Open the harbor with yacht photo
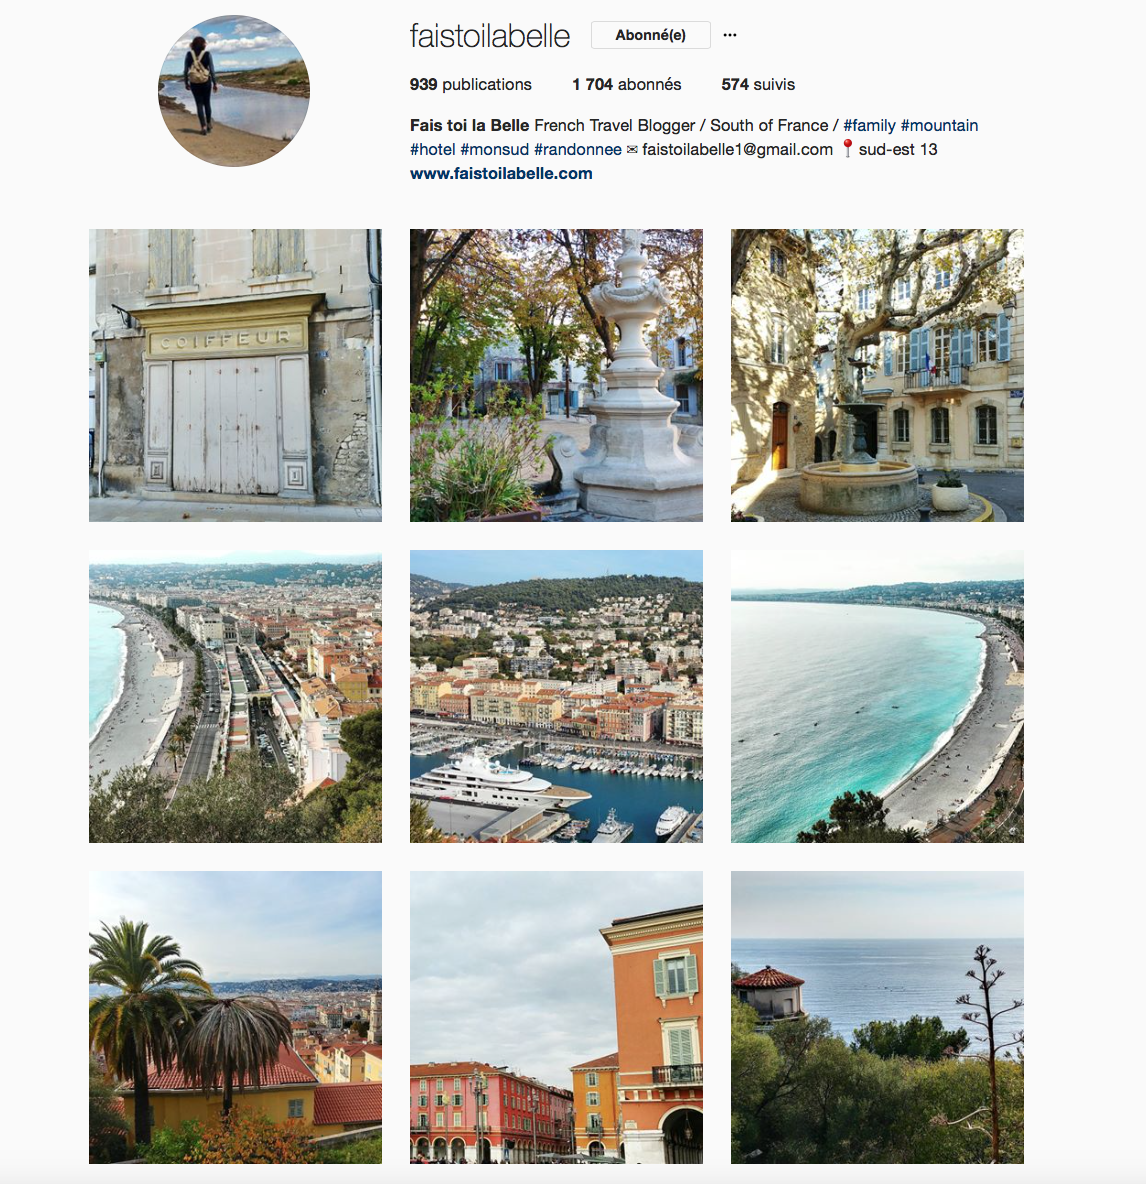The width and height of the screenshot is (1146, 1184). [x=556, y=696]
